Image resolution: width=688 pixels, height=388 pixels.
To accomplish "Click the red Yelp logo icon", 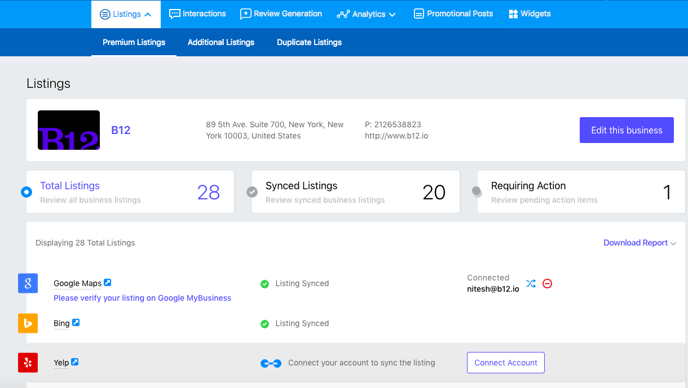I will pyautogui.click(x=28, y=363).
